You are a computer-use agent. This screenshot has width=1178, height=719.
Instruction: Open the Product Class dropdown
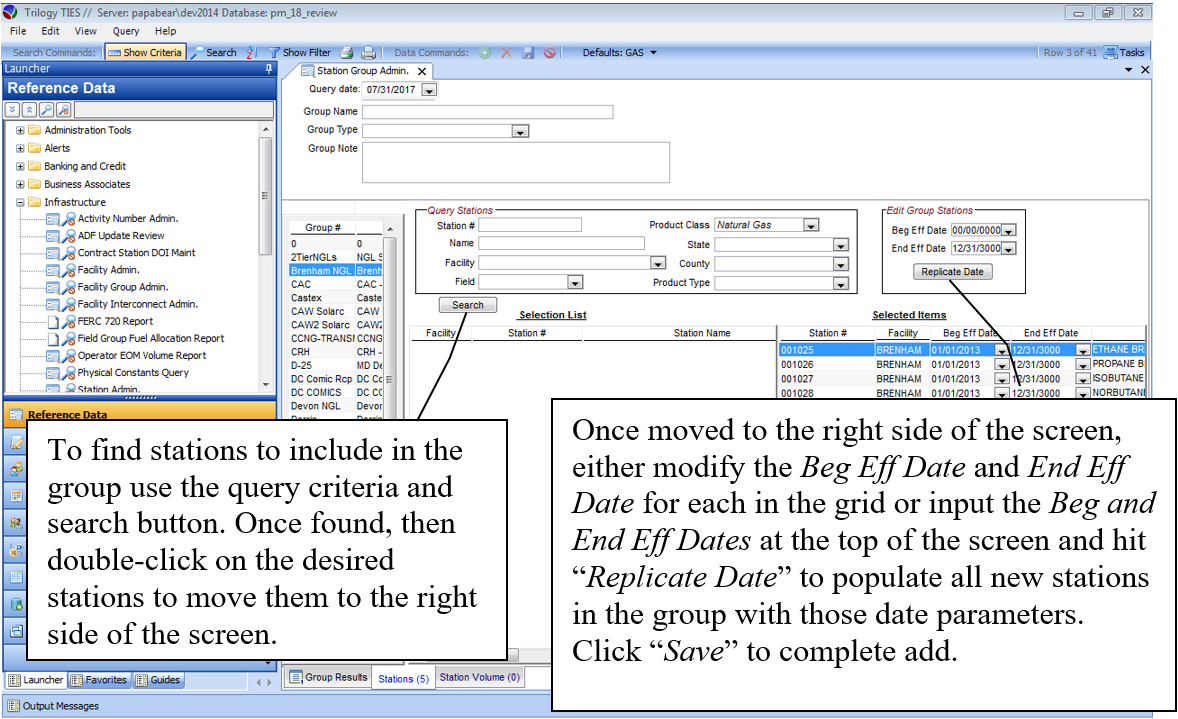tap(811, 225)
